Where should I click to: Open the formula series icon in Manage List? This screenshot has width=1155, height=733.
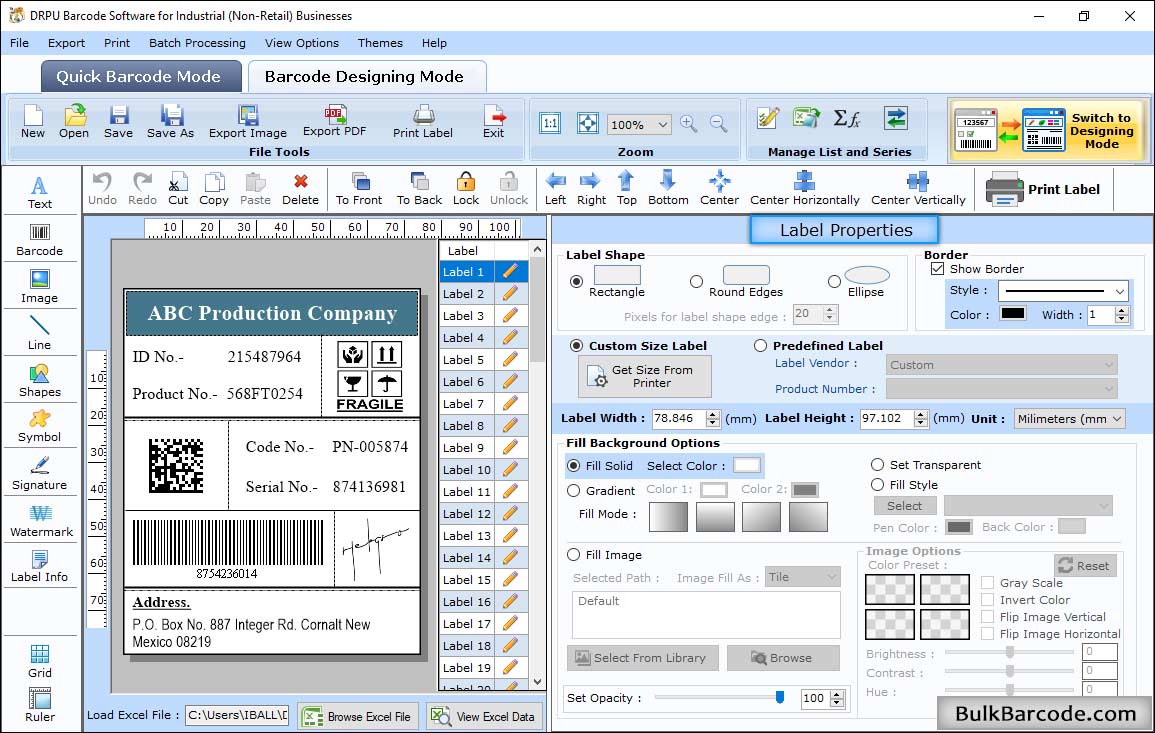point(846,118)
